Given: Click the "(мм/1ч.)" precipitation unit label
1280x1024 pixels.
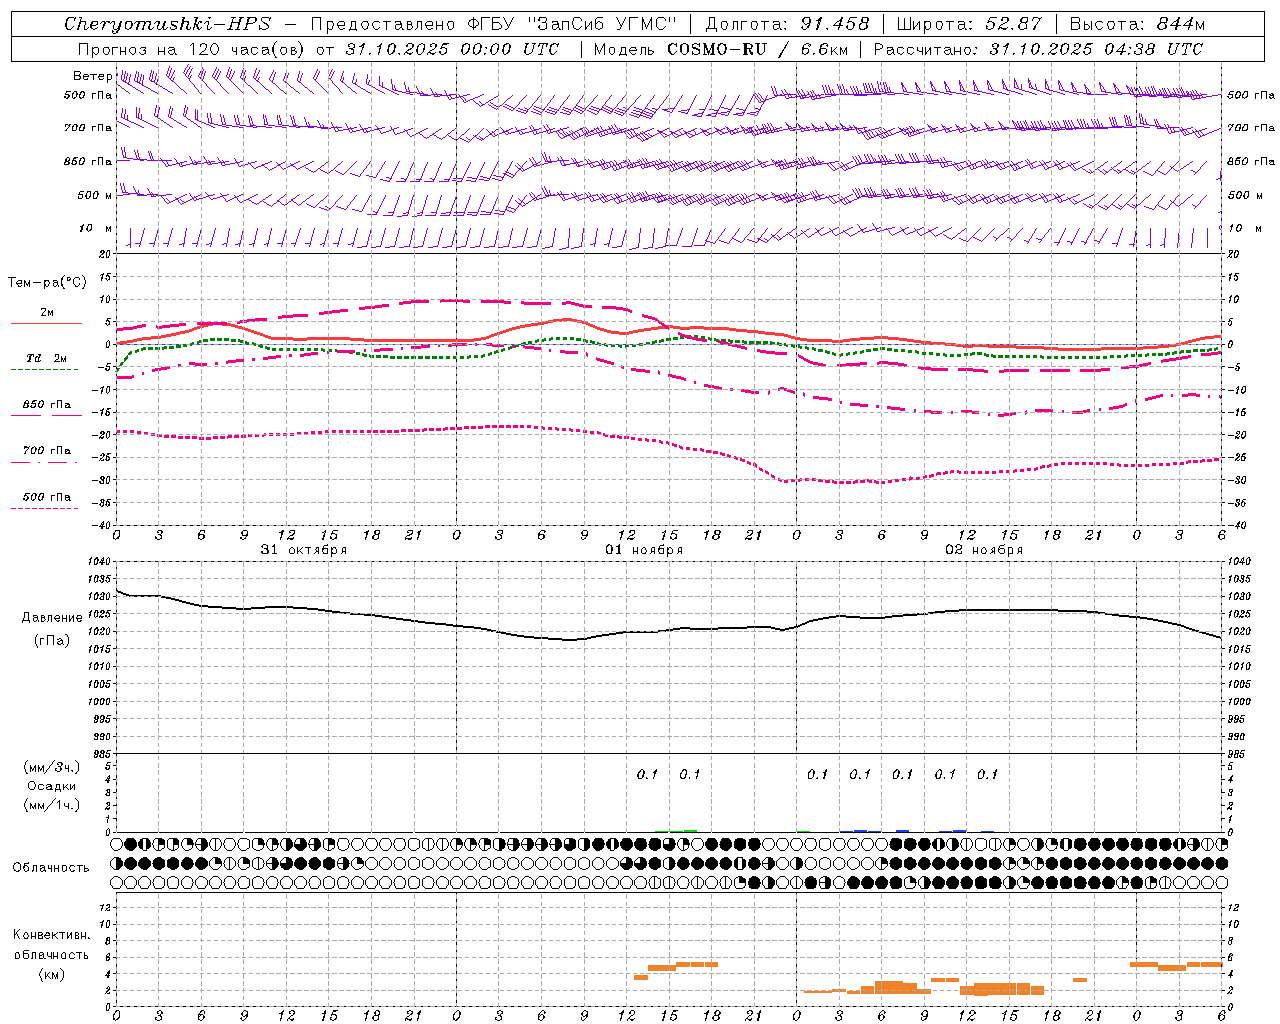Looking at the screenshot, I should [51, 805].
